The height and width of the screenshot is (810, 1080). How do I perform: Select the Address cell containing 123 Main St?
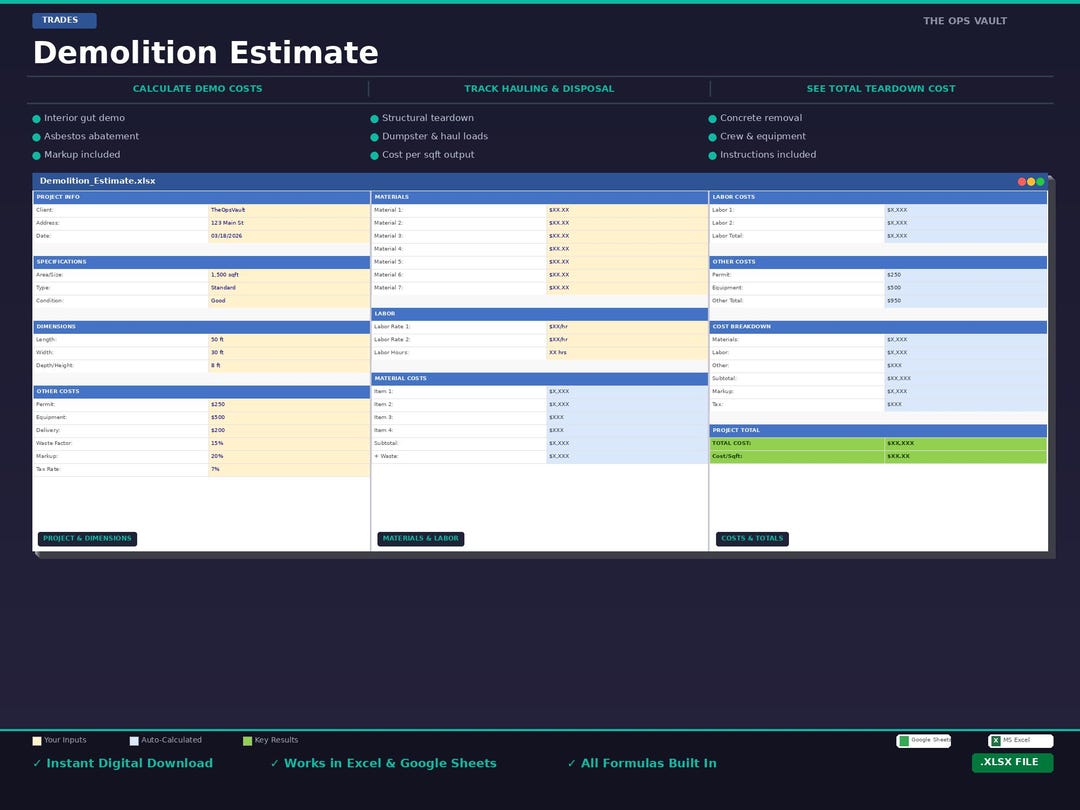point(289,223)
